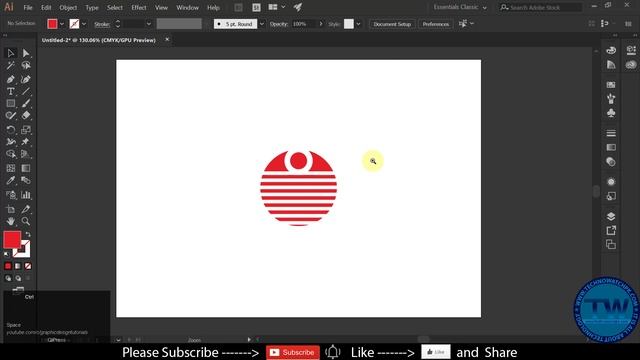Select the Artboard tool

pyautogui.click(x=11, y=209)
